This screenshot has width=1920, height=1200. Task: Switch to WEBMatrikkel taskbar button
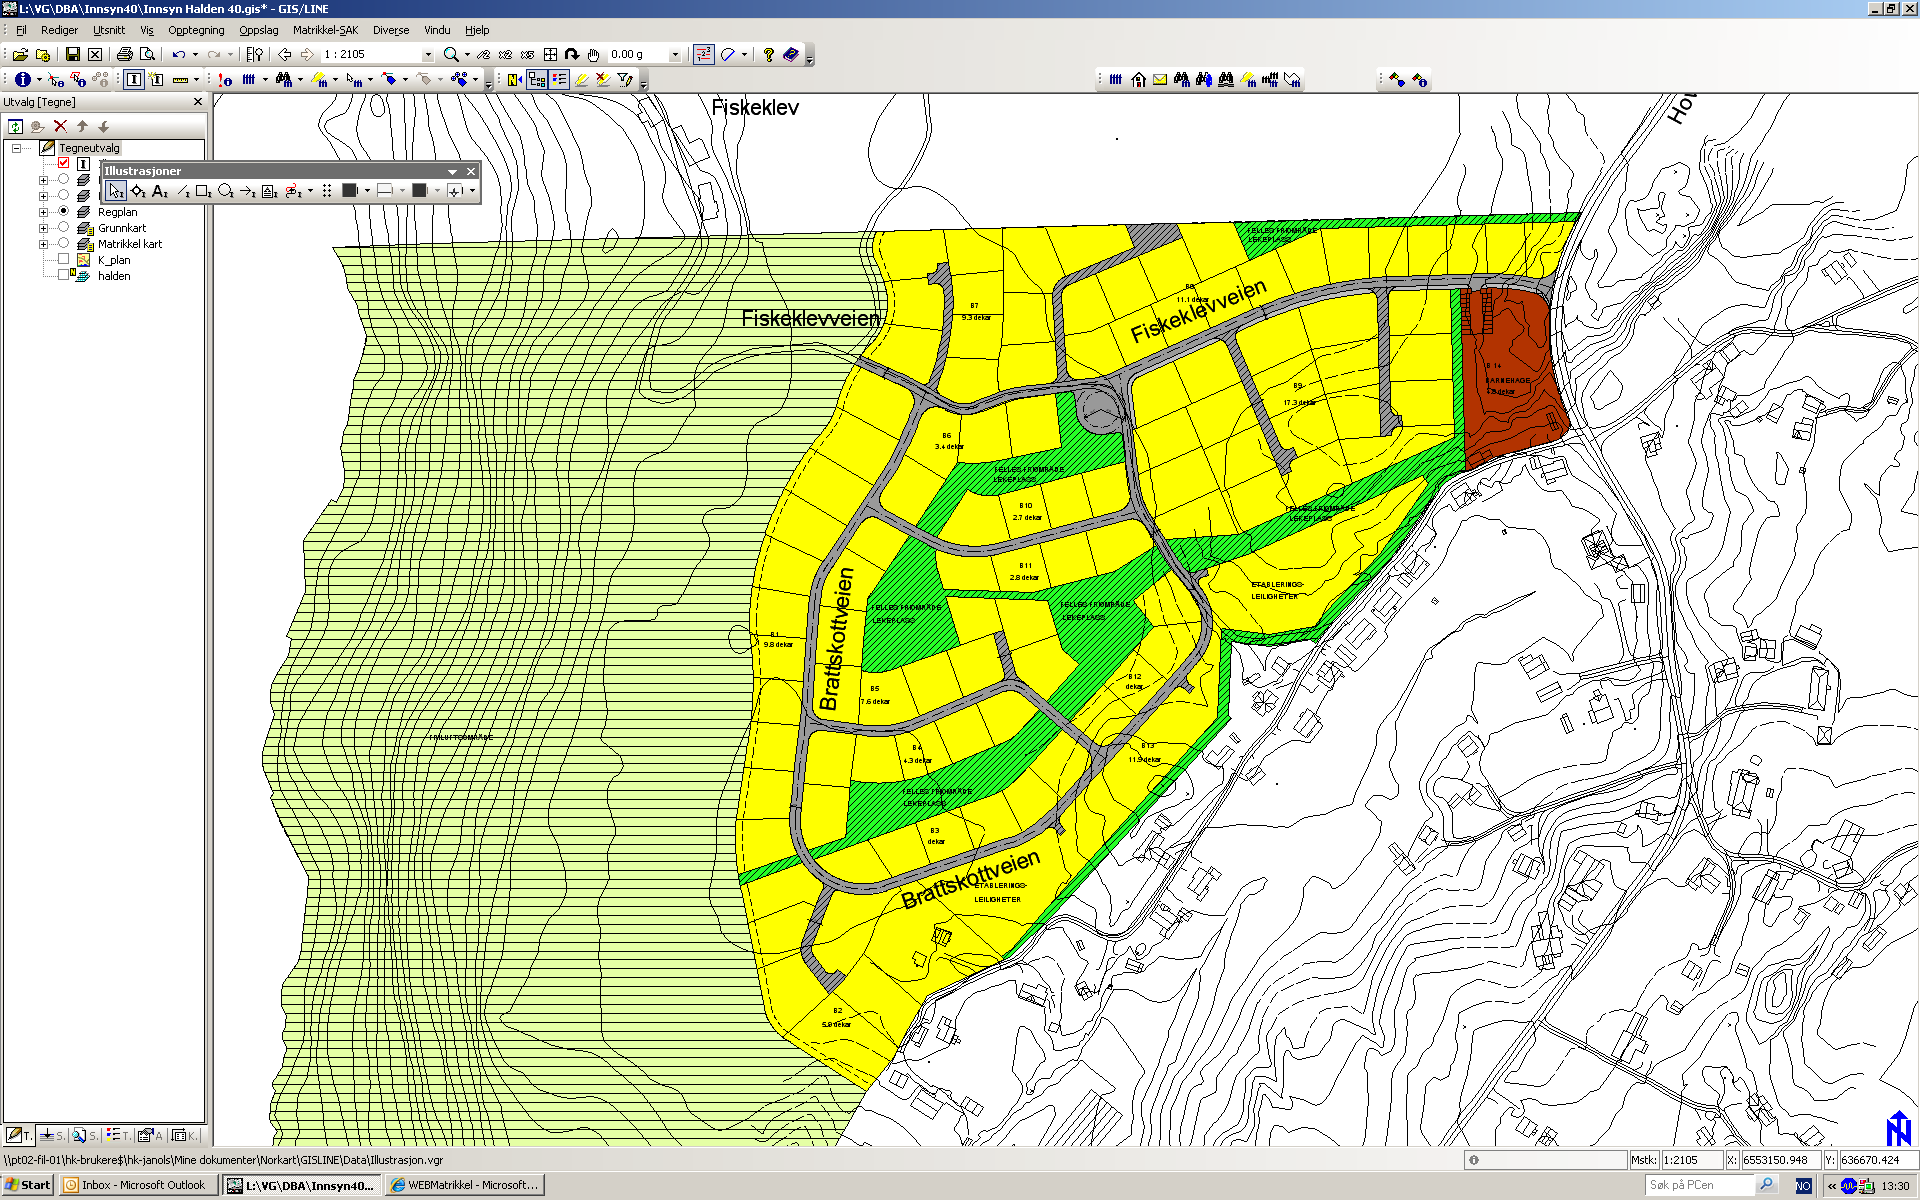465,1185
